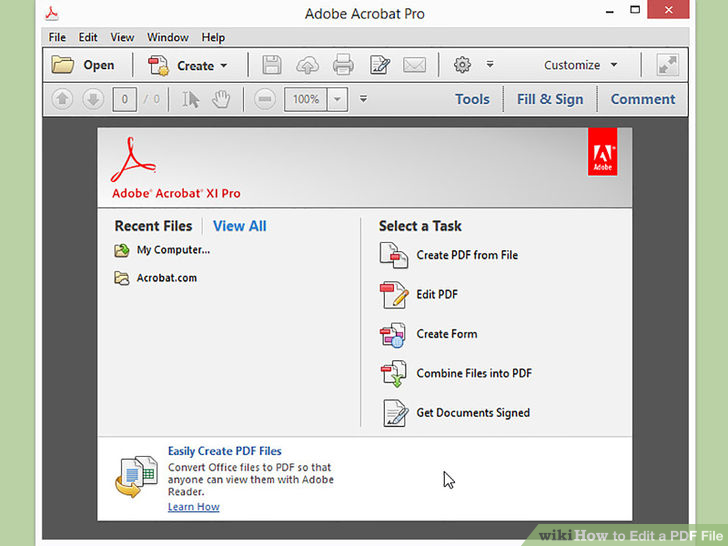
Task: Click the Open folder icon
Action: pos(63,65)
